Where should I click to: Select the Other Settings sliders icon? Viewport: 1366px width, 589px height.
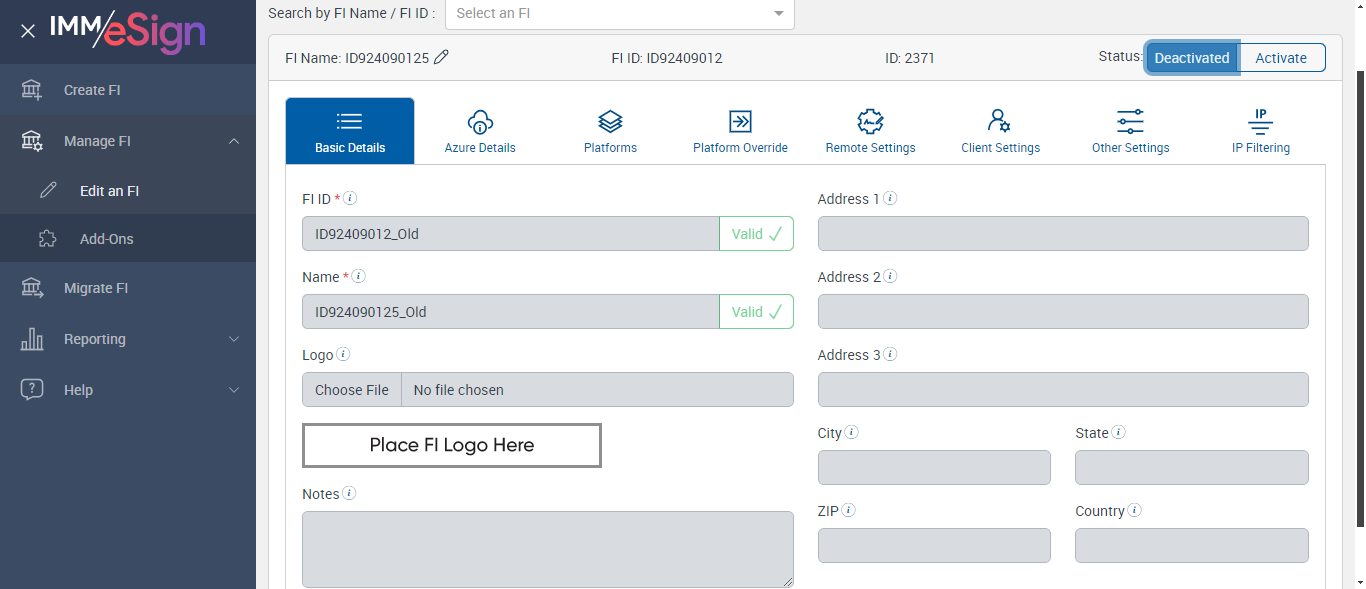coord(1130,122)
